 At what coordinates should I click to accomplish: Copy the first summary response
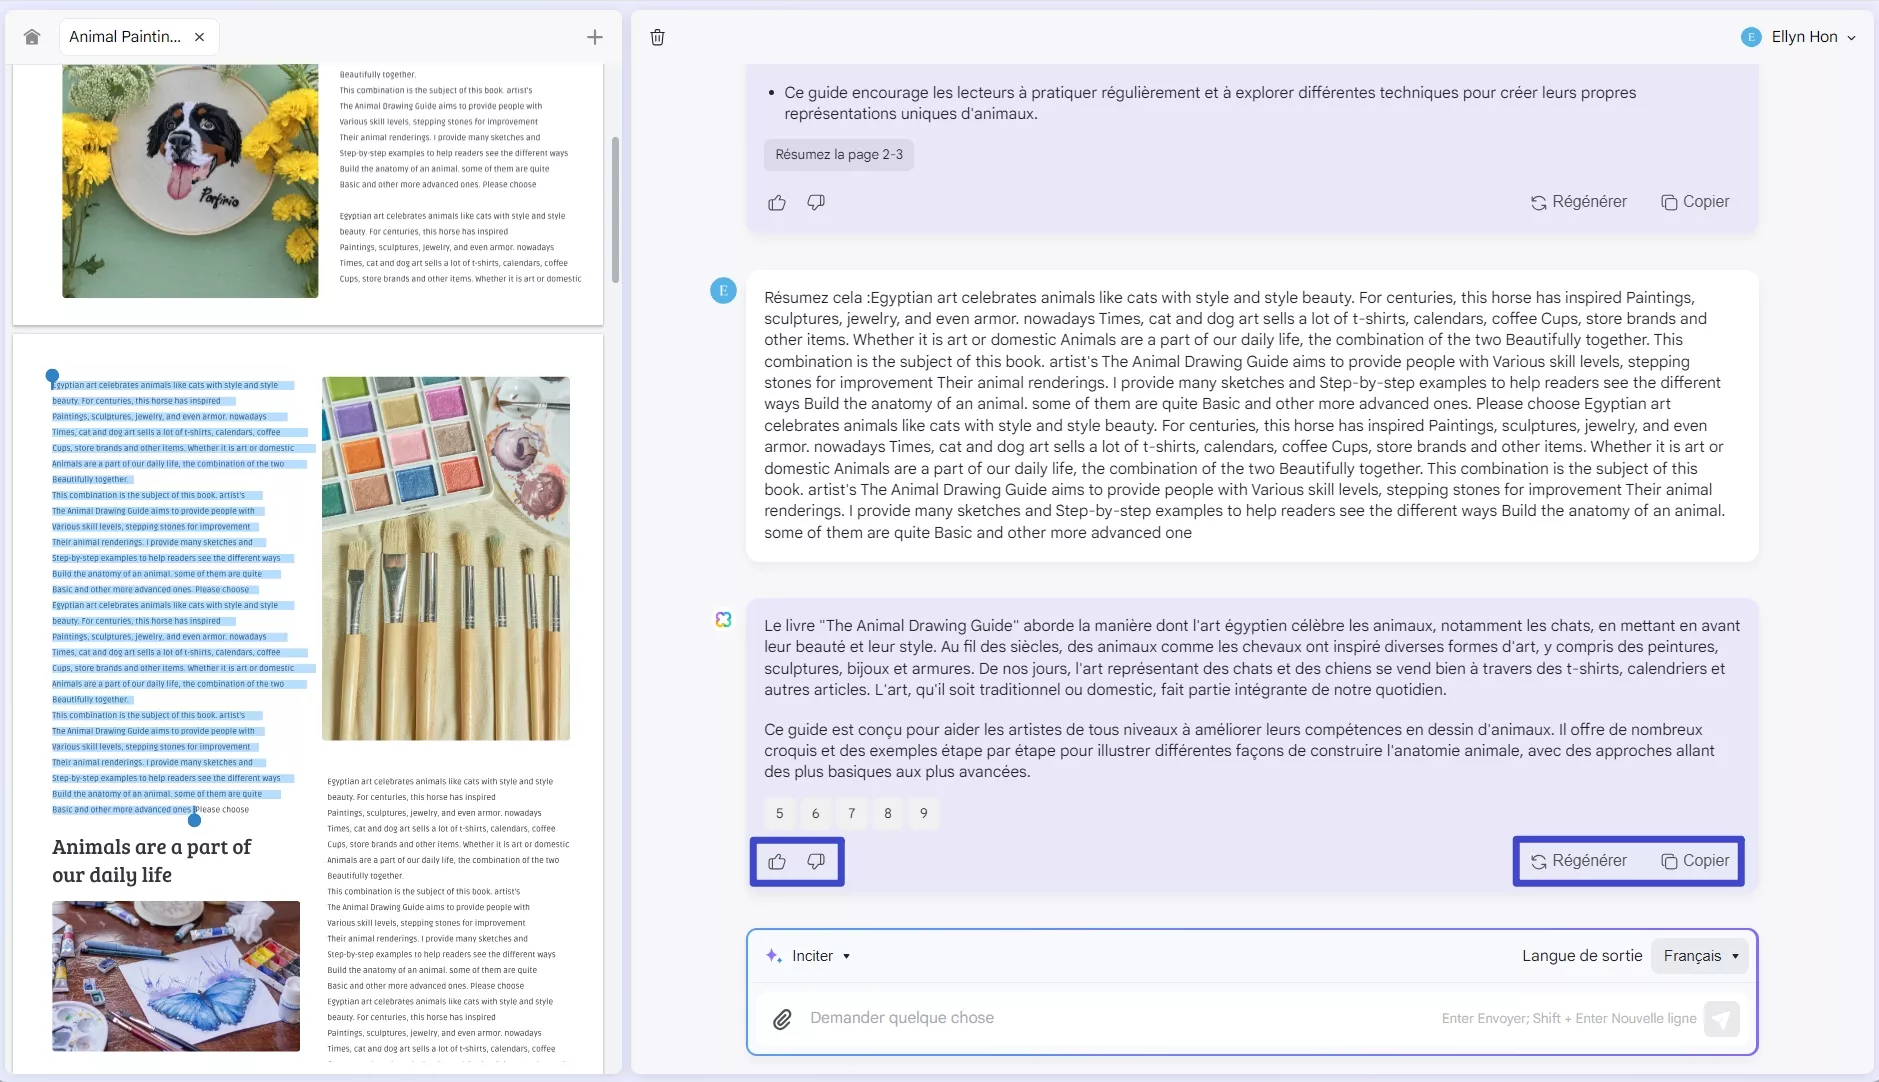tap(1695, 202)
